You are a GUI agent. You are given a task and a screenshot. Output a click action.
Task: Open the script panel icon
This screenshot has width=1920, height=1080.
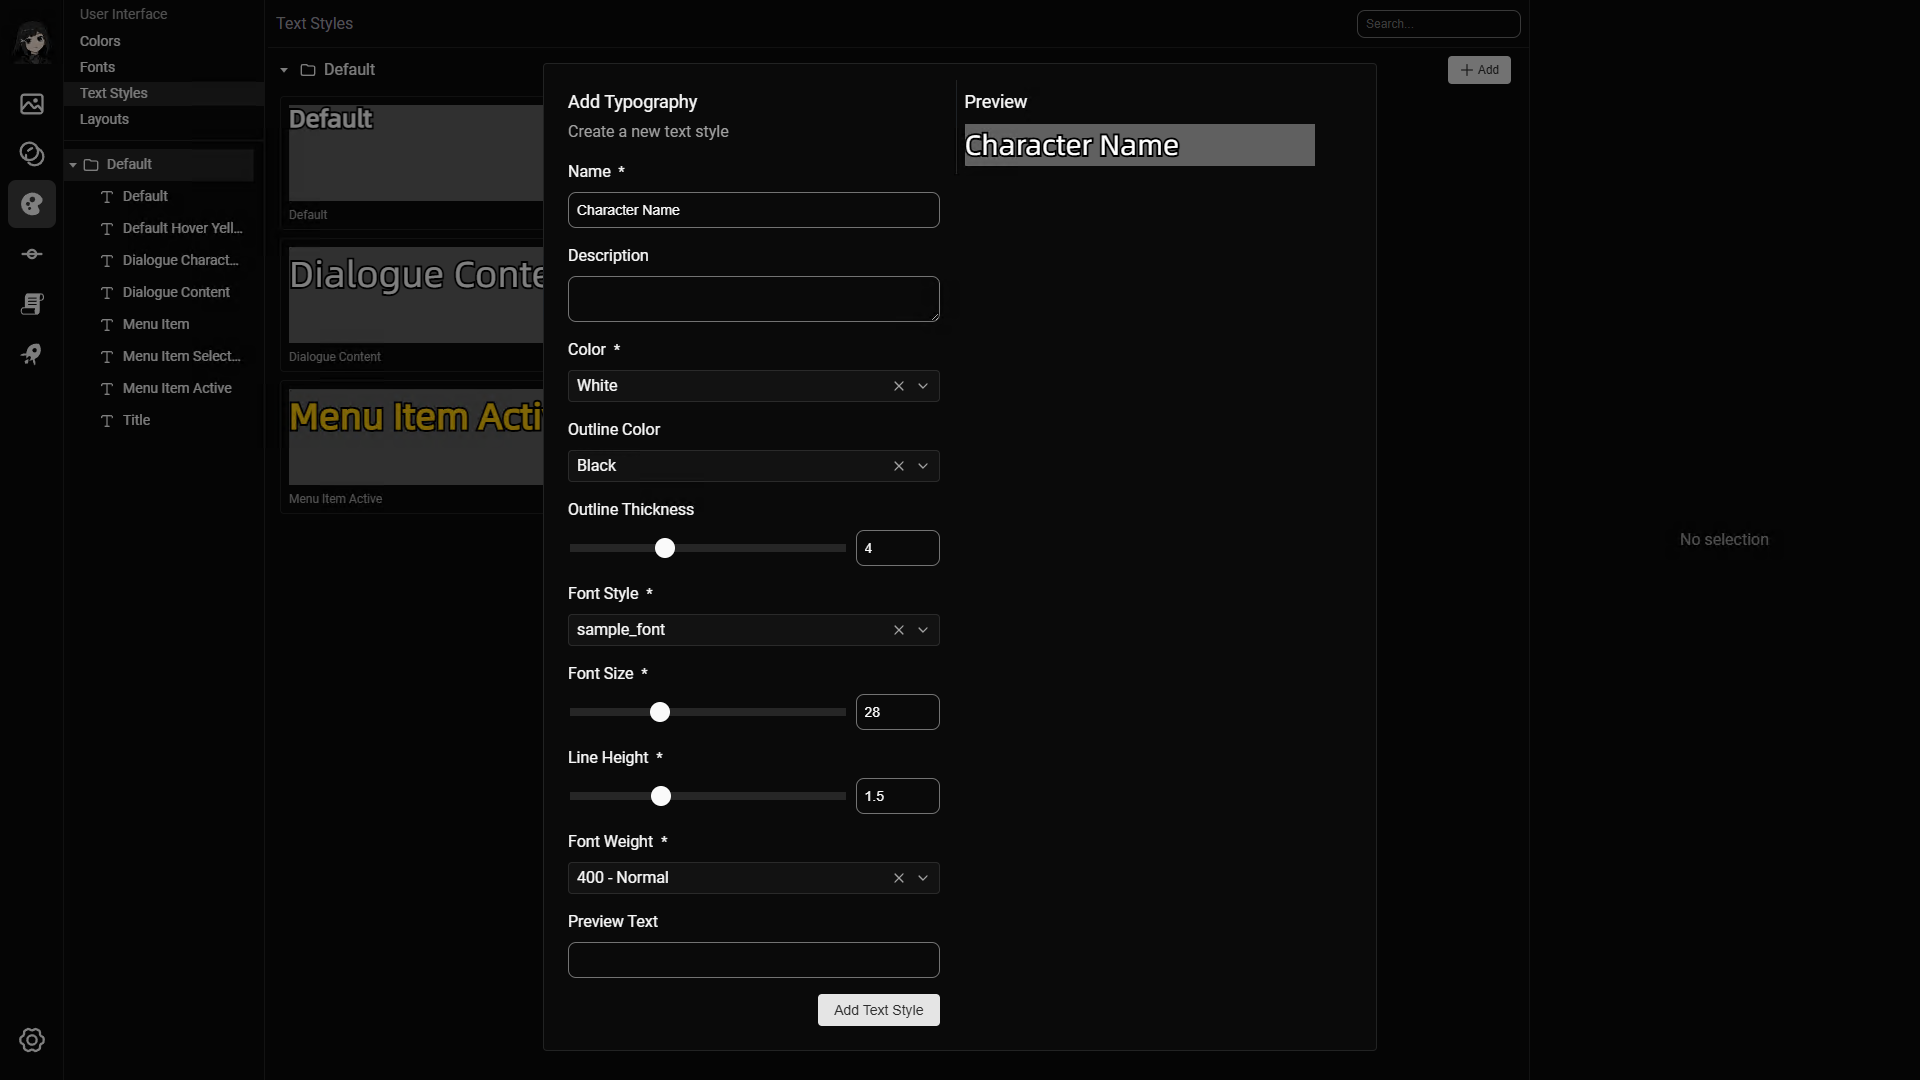(32, 305)
